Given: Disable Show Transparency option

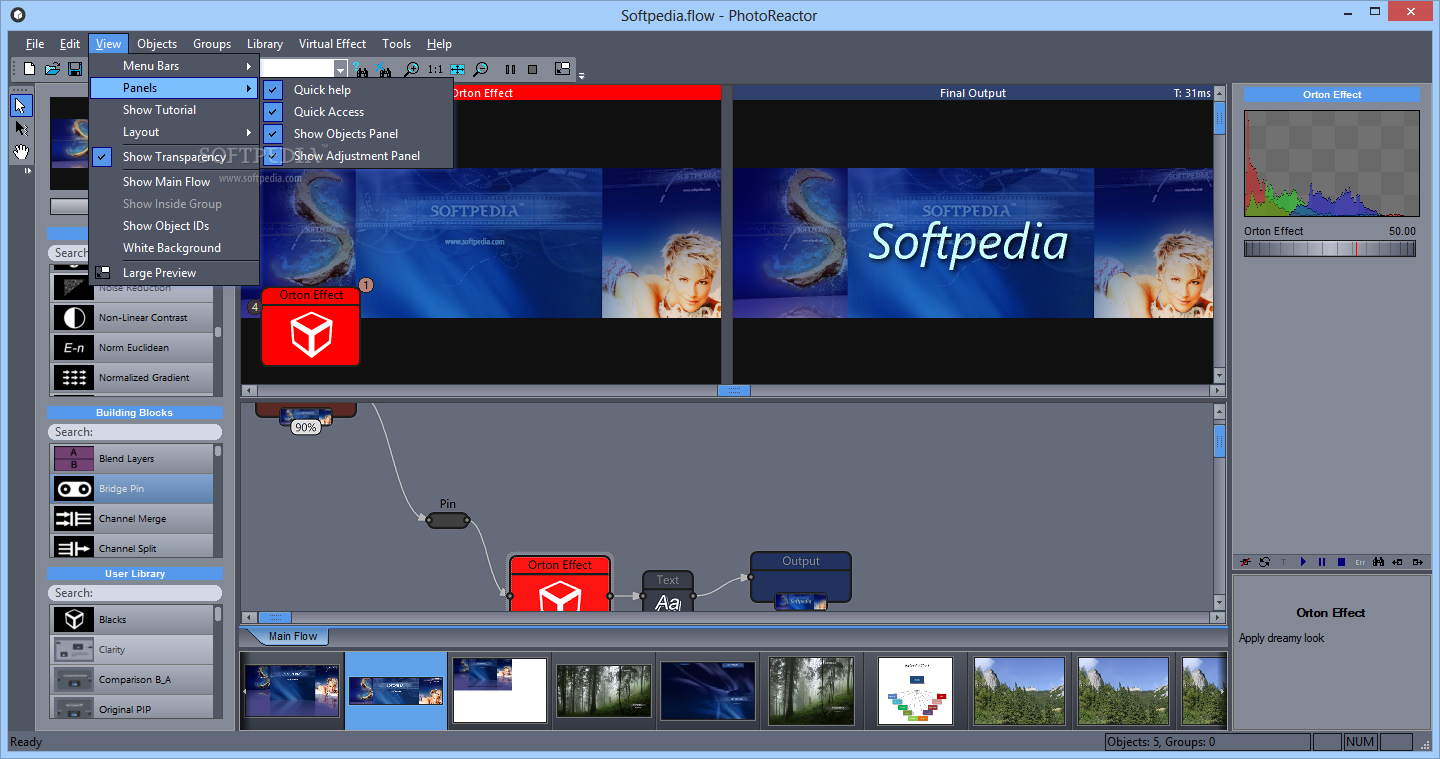Looking at the screenshot, I should (174, 157).
